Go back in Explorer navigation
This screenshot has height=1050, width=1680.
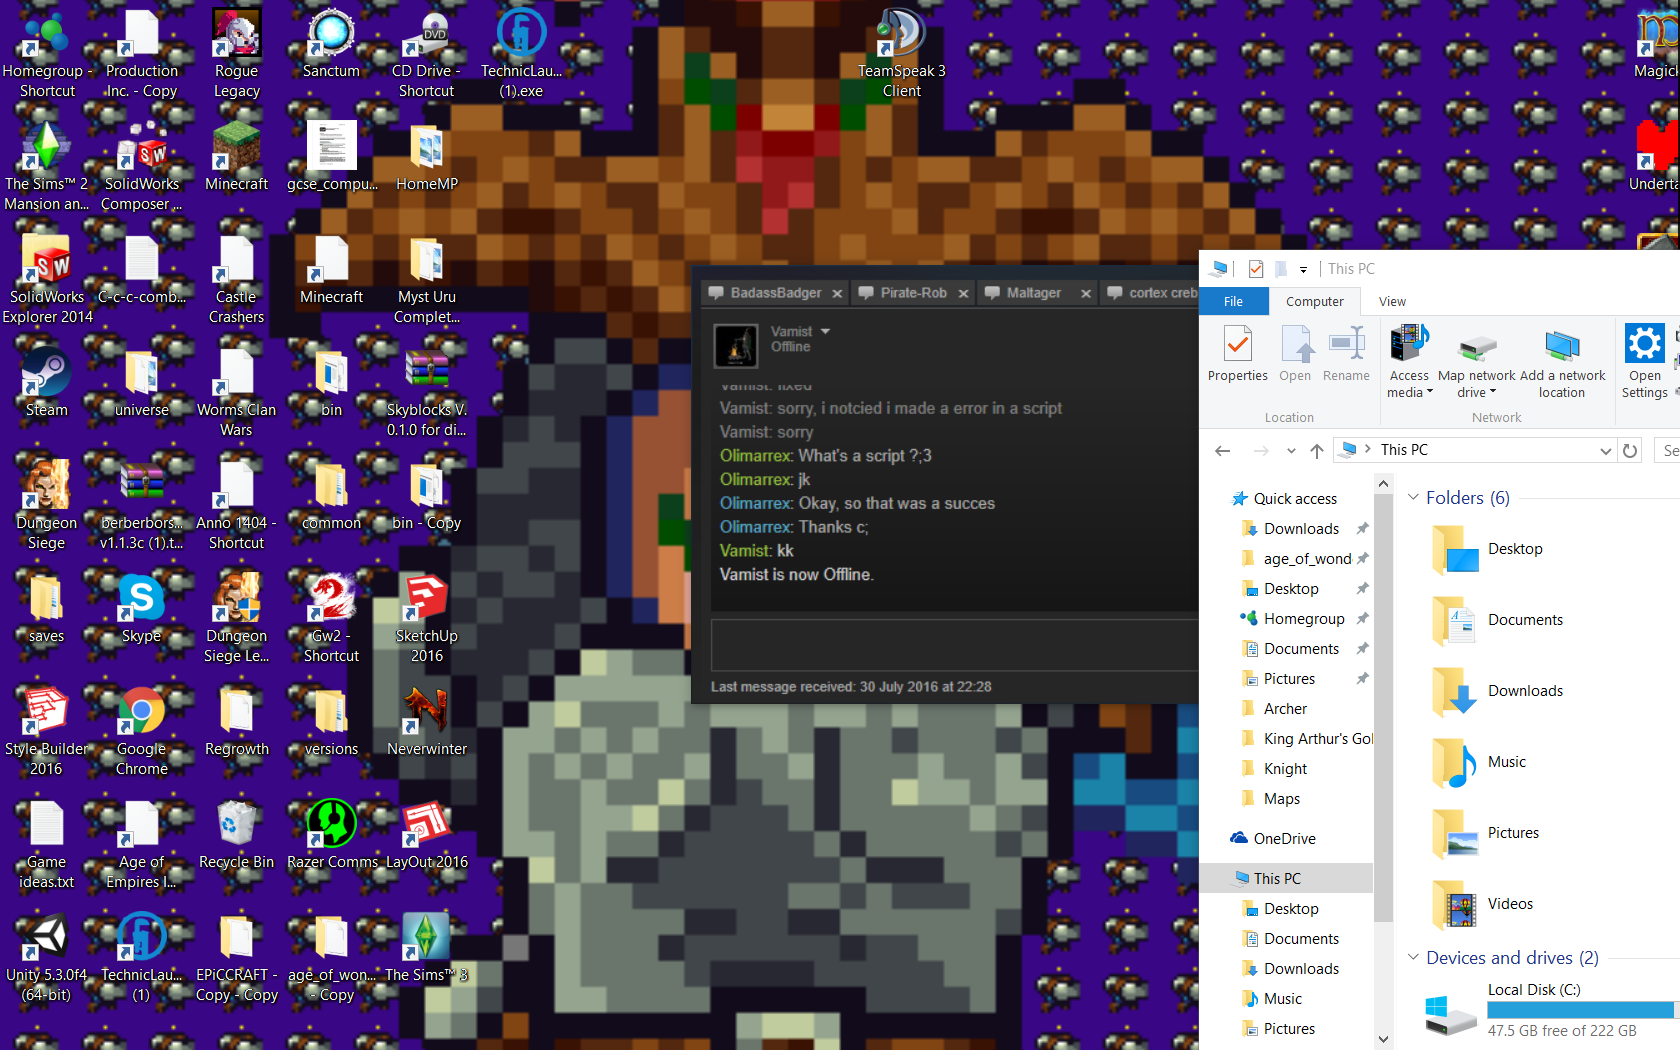point(1222,451)
